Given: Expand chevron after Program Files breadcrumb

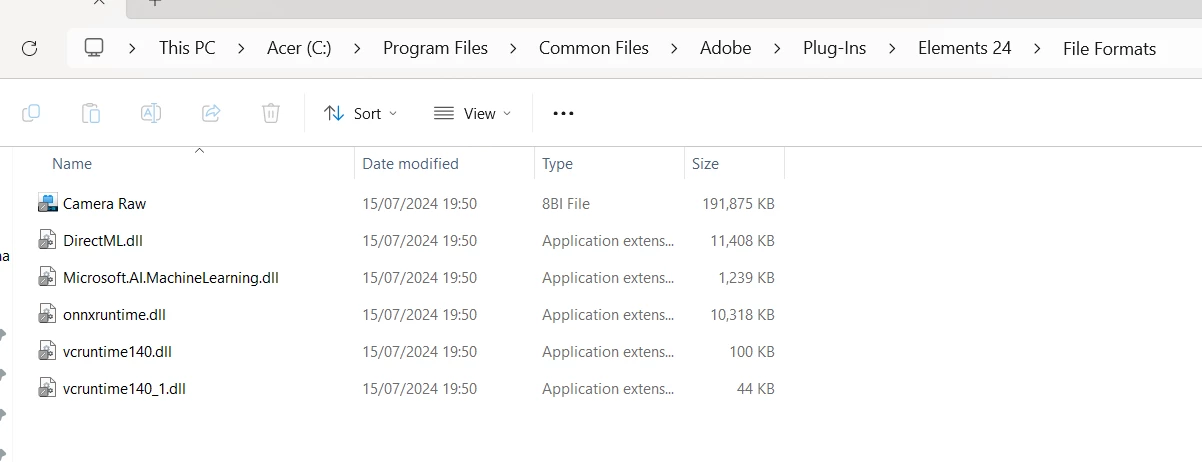Looking at the screenshot, I should (513, 48).
